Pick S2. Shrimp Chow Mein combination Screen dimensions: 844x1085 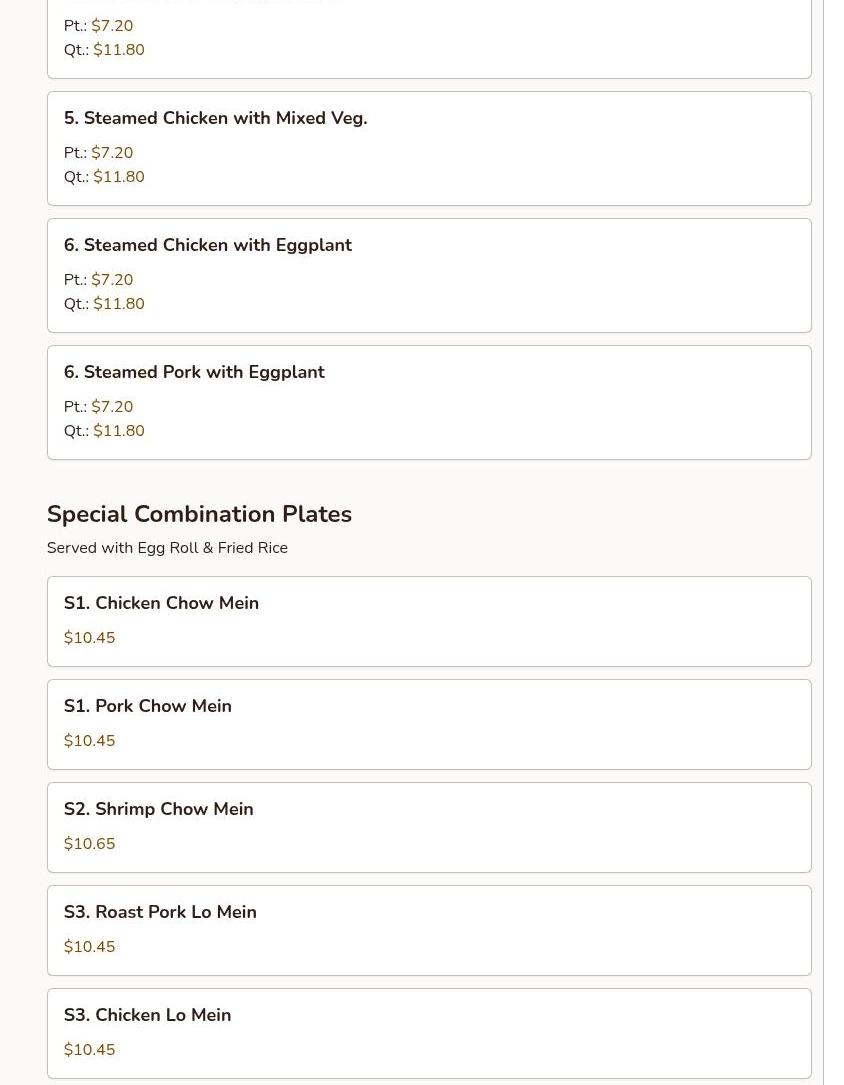pos(158,809)
